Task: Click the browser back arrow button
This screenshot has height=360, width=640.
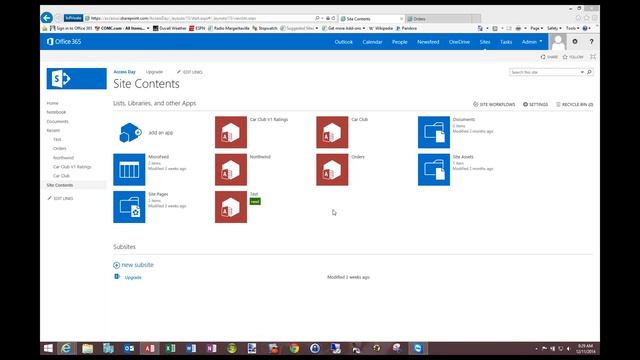Action: [47, 18]
